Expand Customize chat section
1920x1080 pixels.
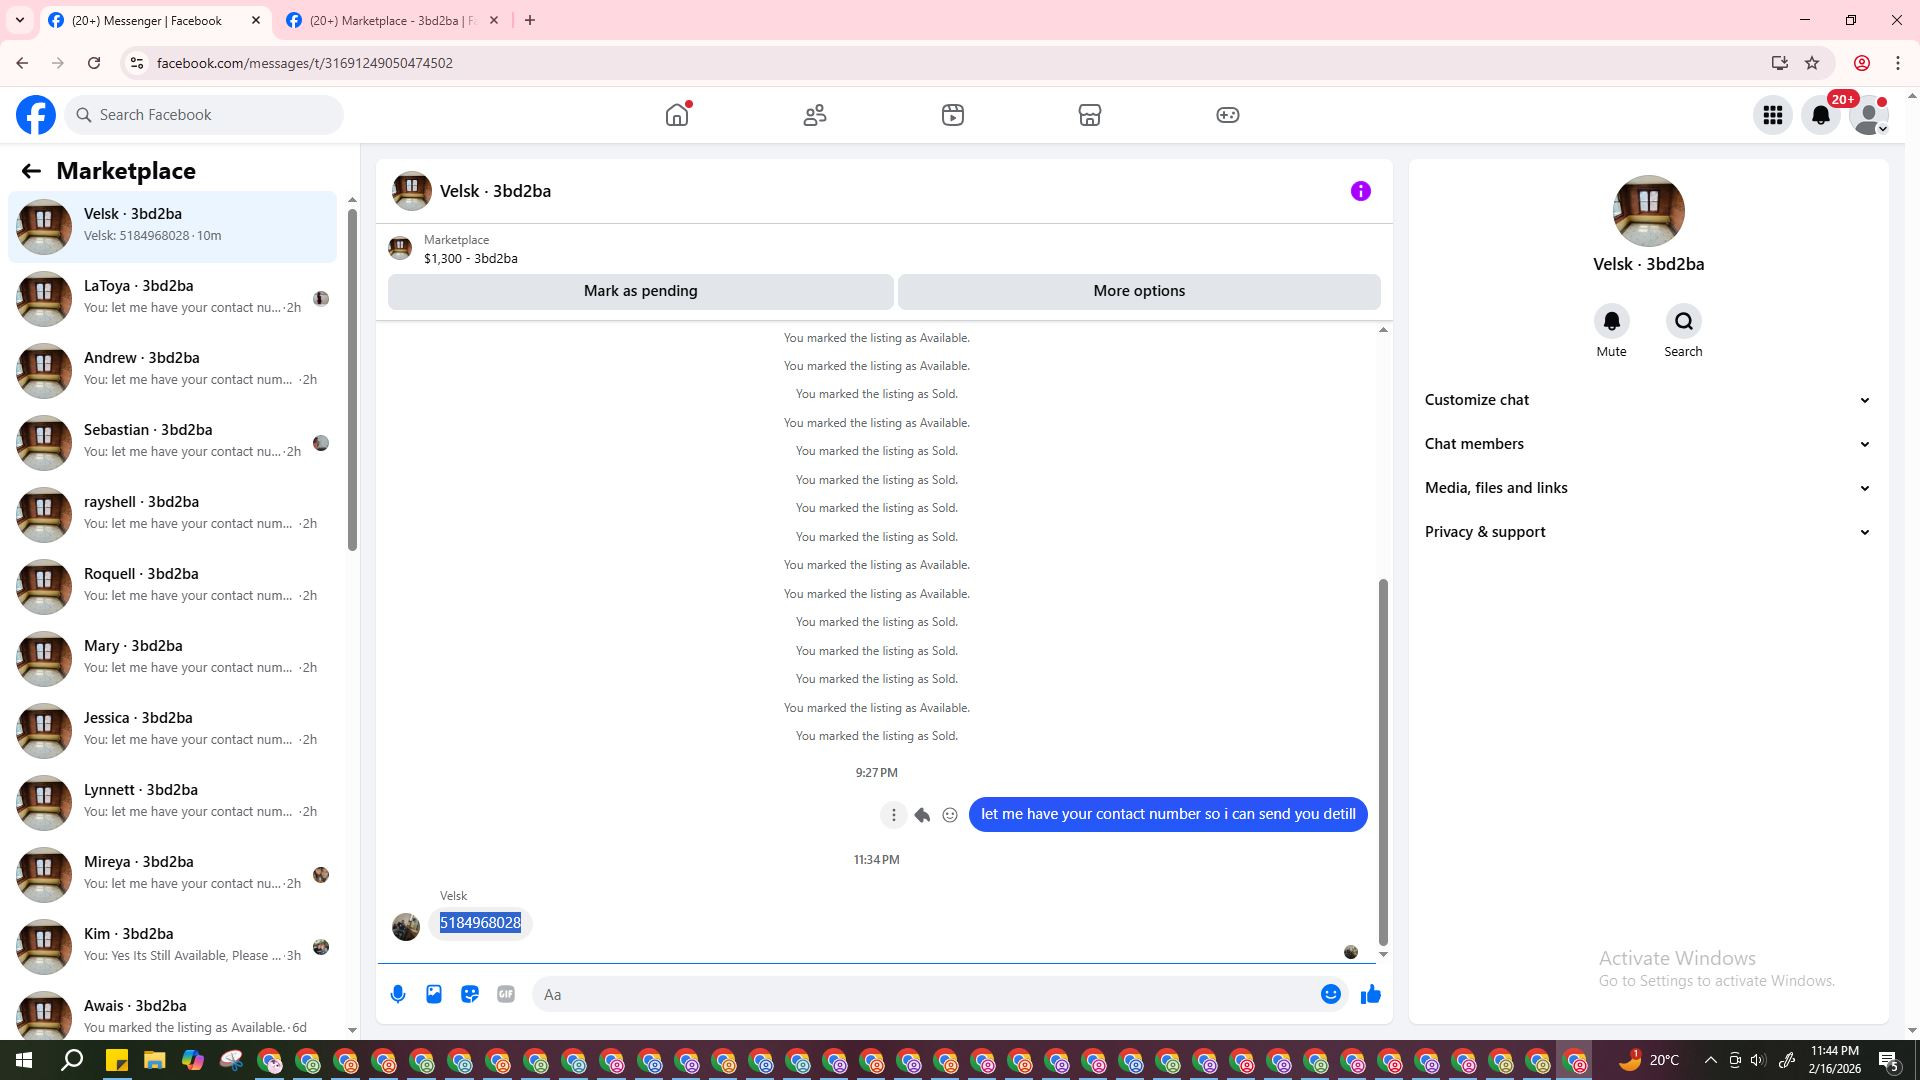tap(1647, 400)
